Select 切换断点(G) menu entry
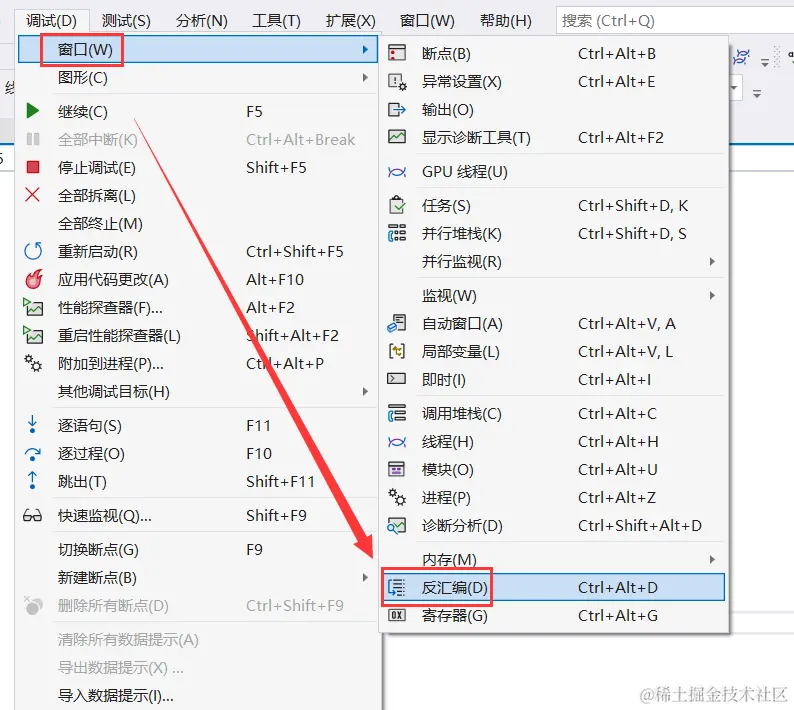 coord(98,549)
